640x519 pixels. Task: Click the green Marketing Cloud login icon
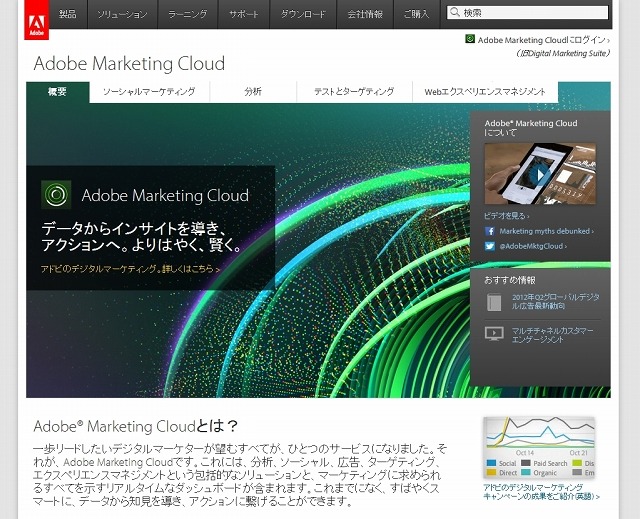coord(470,40)
